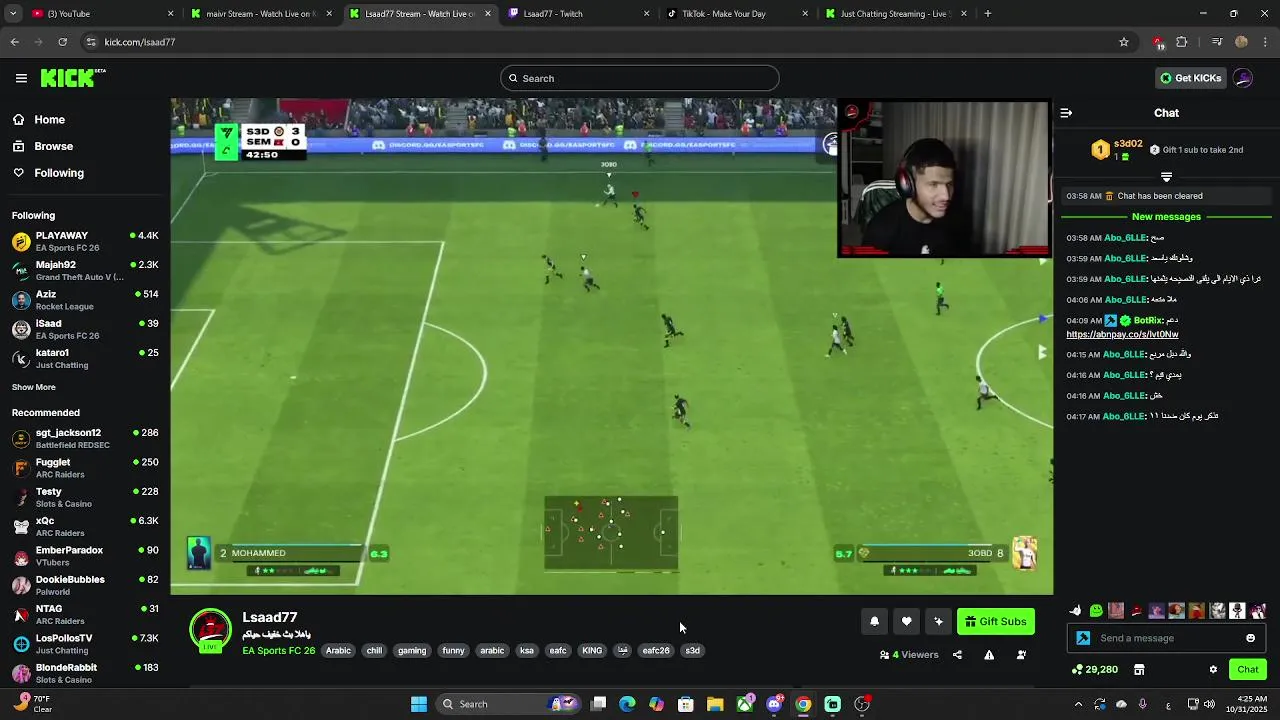Reload the page

point(62,42)
